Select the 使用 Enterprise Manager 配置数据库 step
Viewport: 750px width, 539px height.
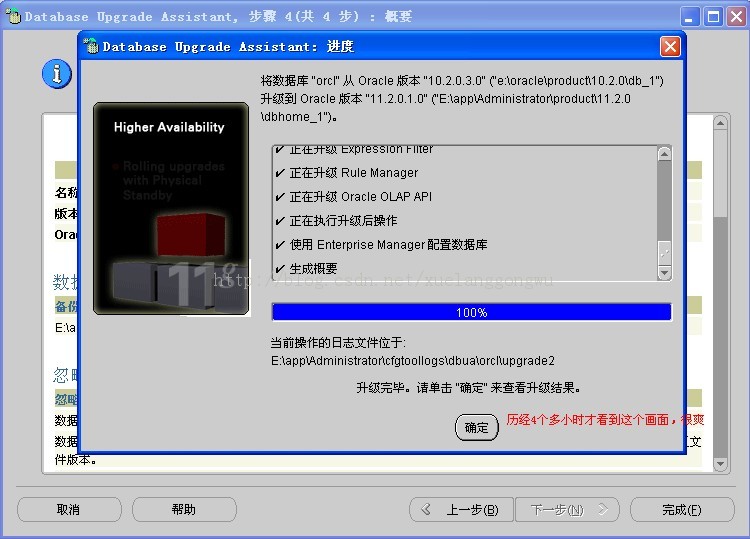(x=388, y=244)
